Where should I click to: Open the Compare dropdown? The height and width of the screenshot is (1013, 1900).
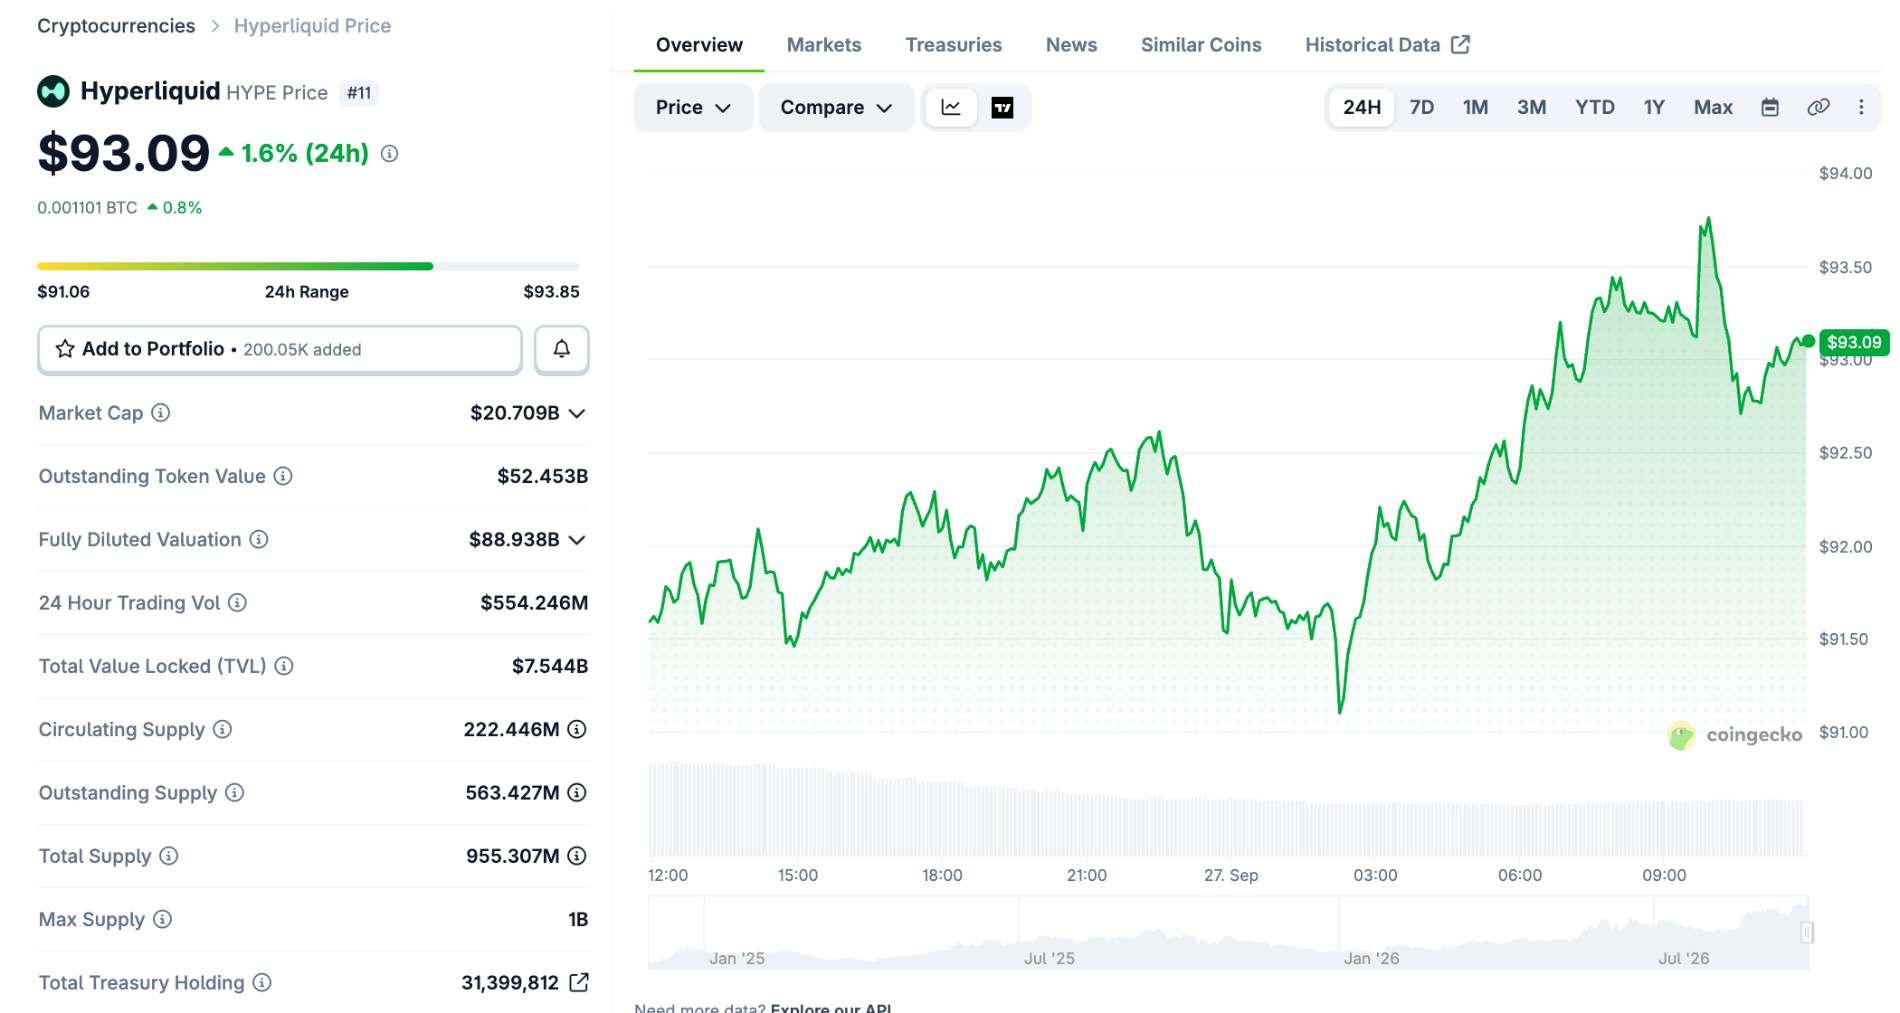(x=836, y=108)
